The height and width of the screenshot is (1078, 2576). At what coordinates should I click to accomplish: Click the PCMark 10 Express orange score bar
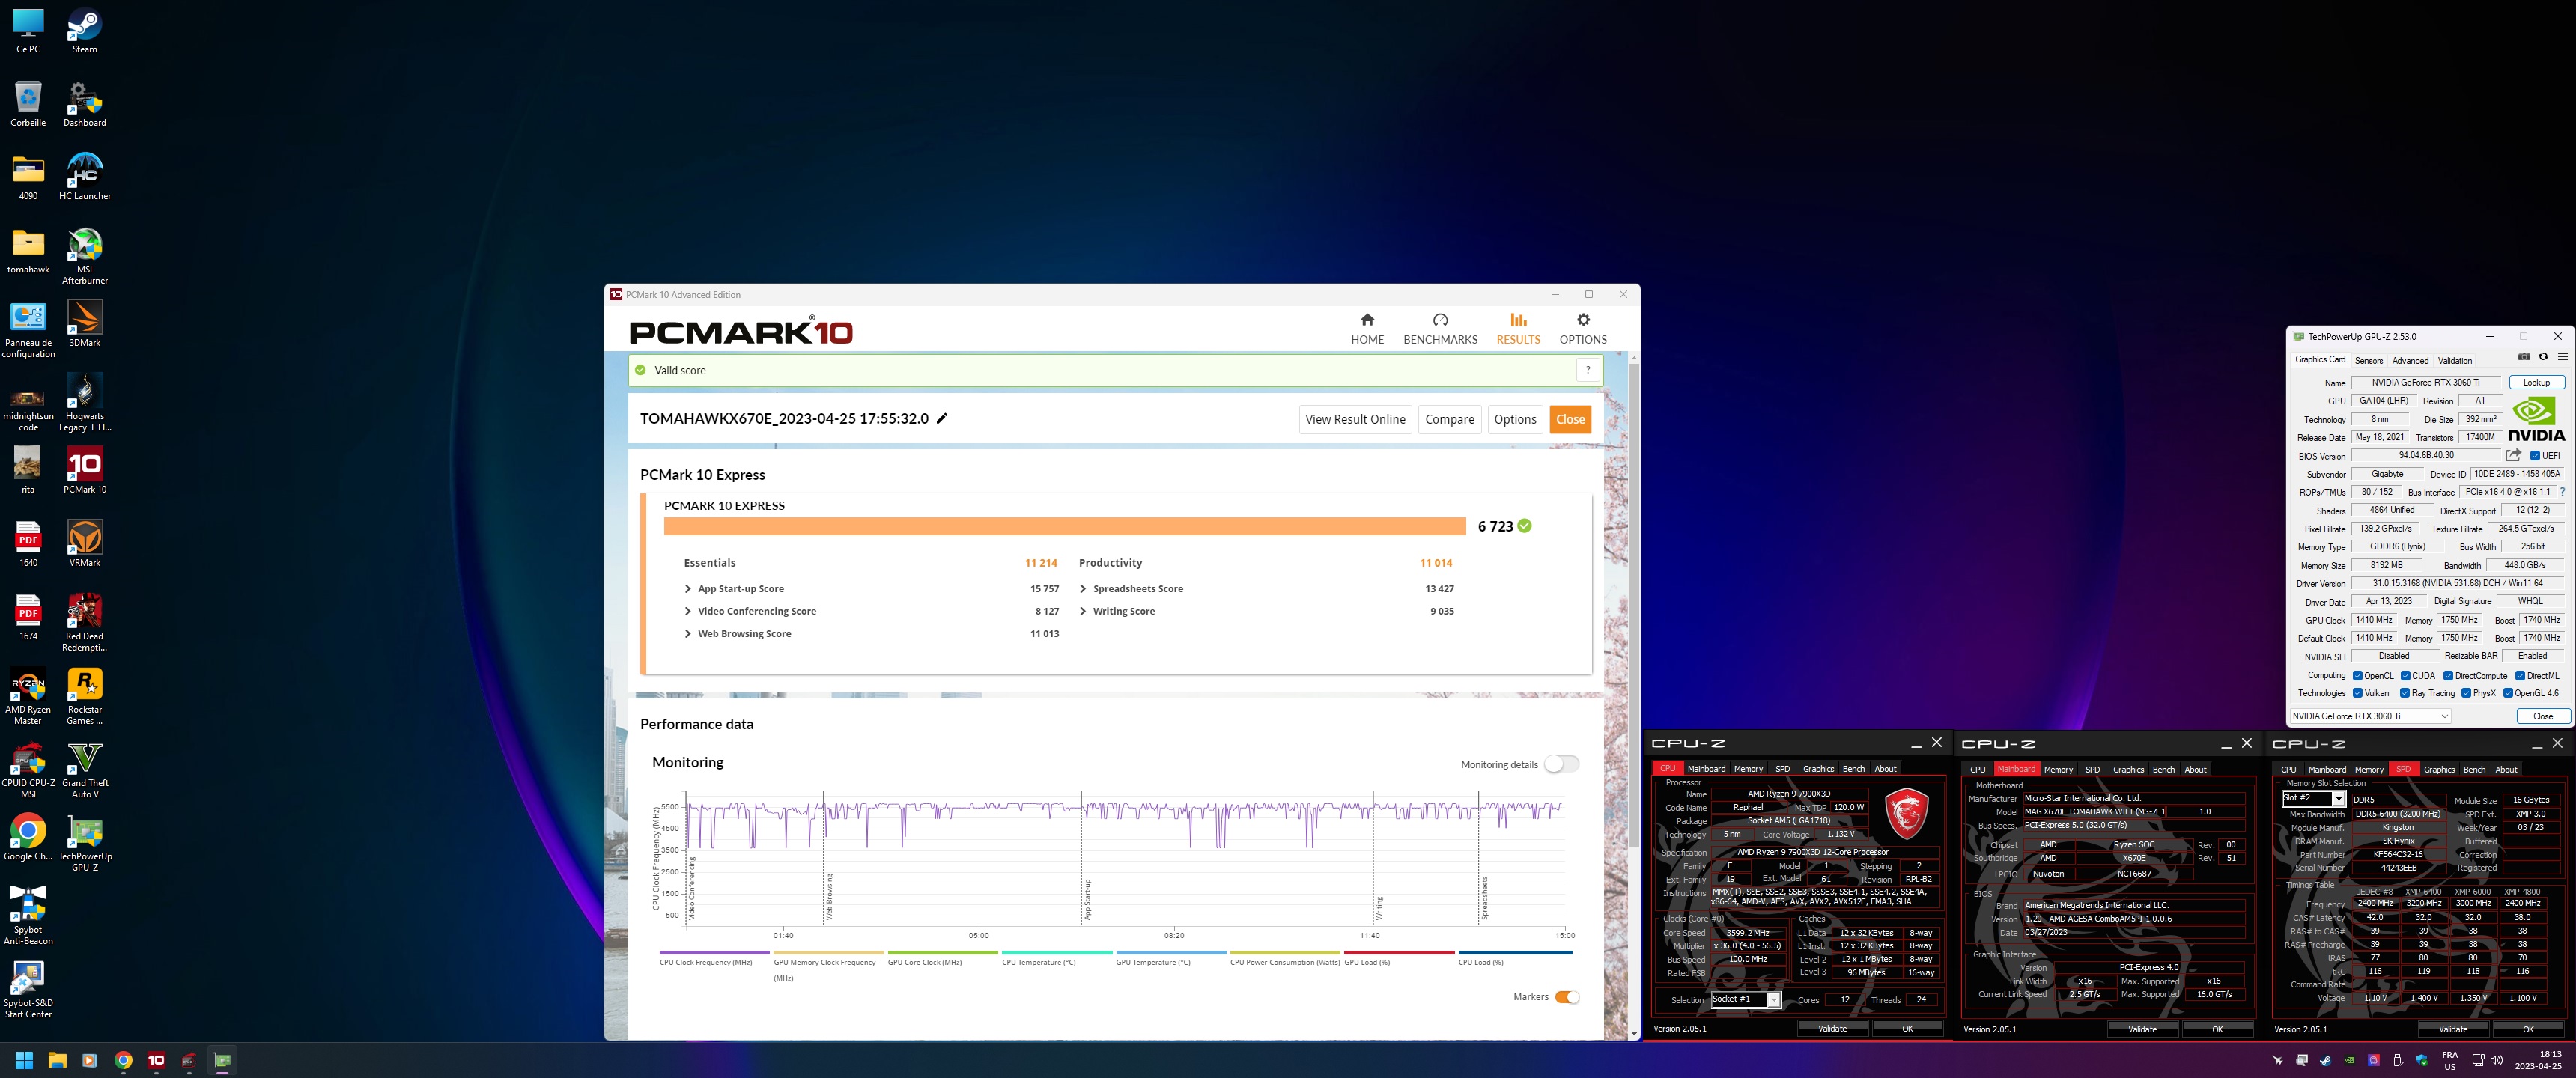[x=1064, y=526]
